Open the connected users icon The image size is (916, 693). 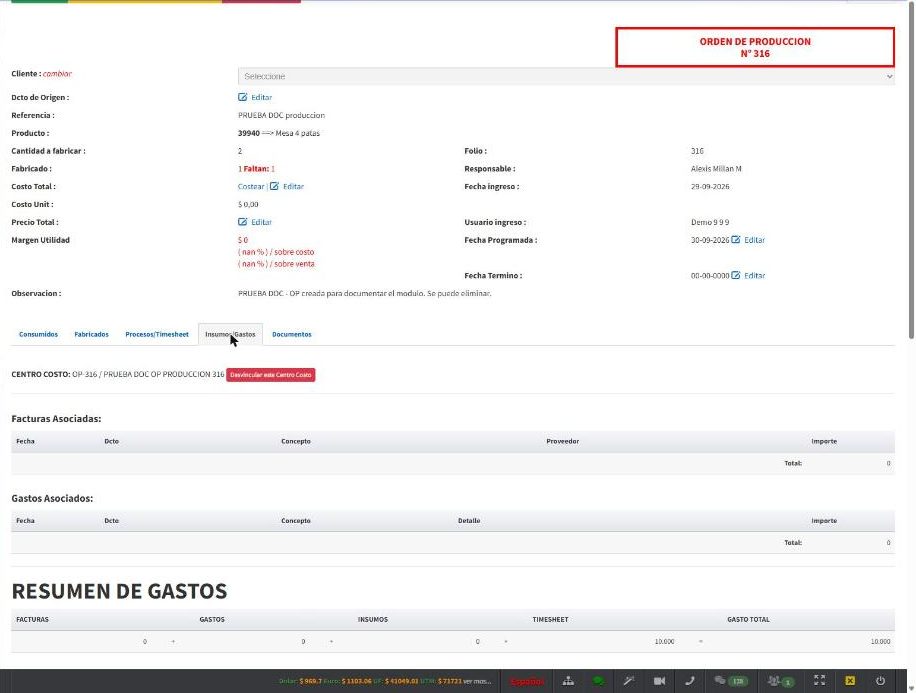pos(781,681)
